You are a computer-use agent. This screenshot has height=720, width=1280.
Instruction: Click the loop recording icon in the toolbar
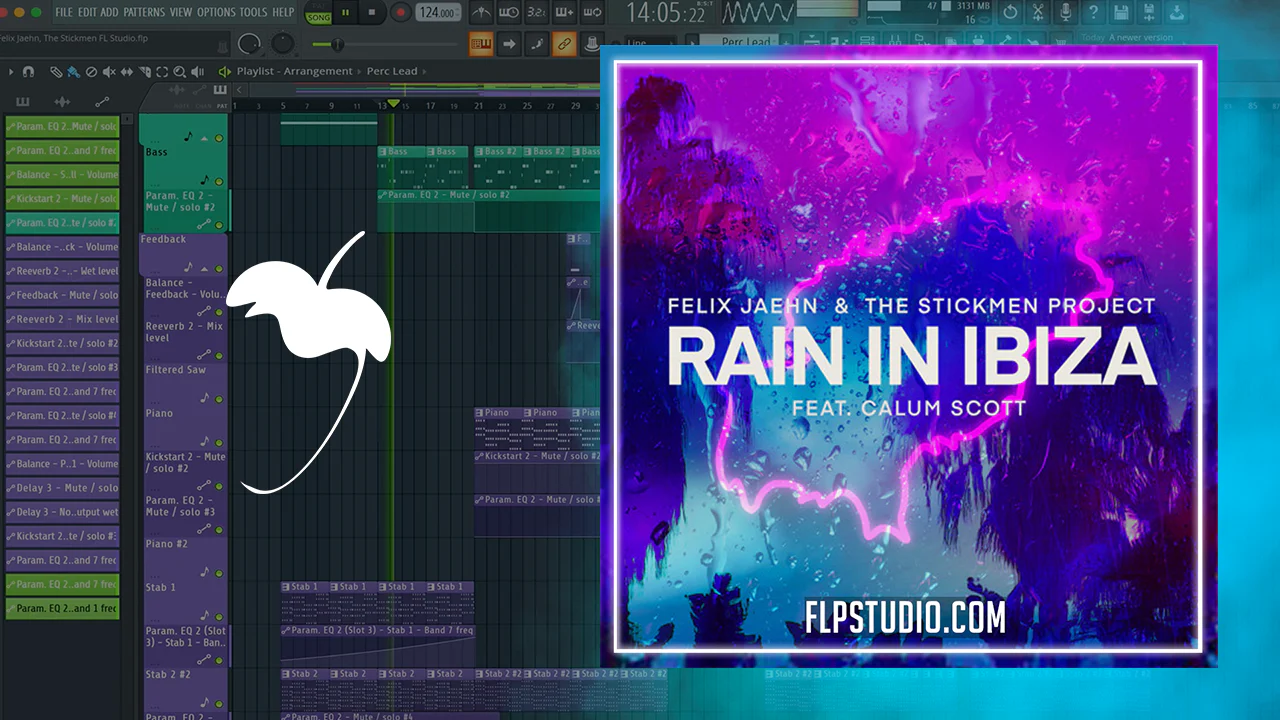[x=590, y=13]
